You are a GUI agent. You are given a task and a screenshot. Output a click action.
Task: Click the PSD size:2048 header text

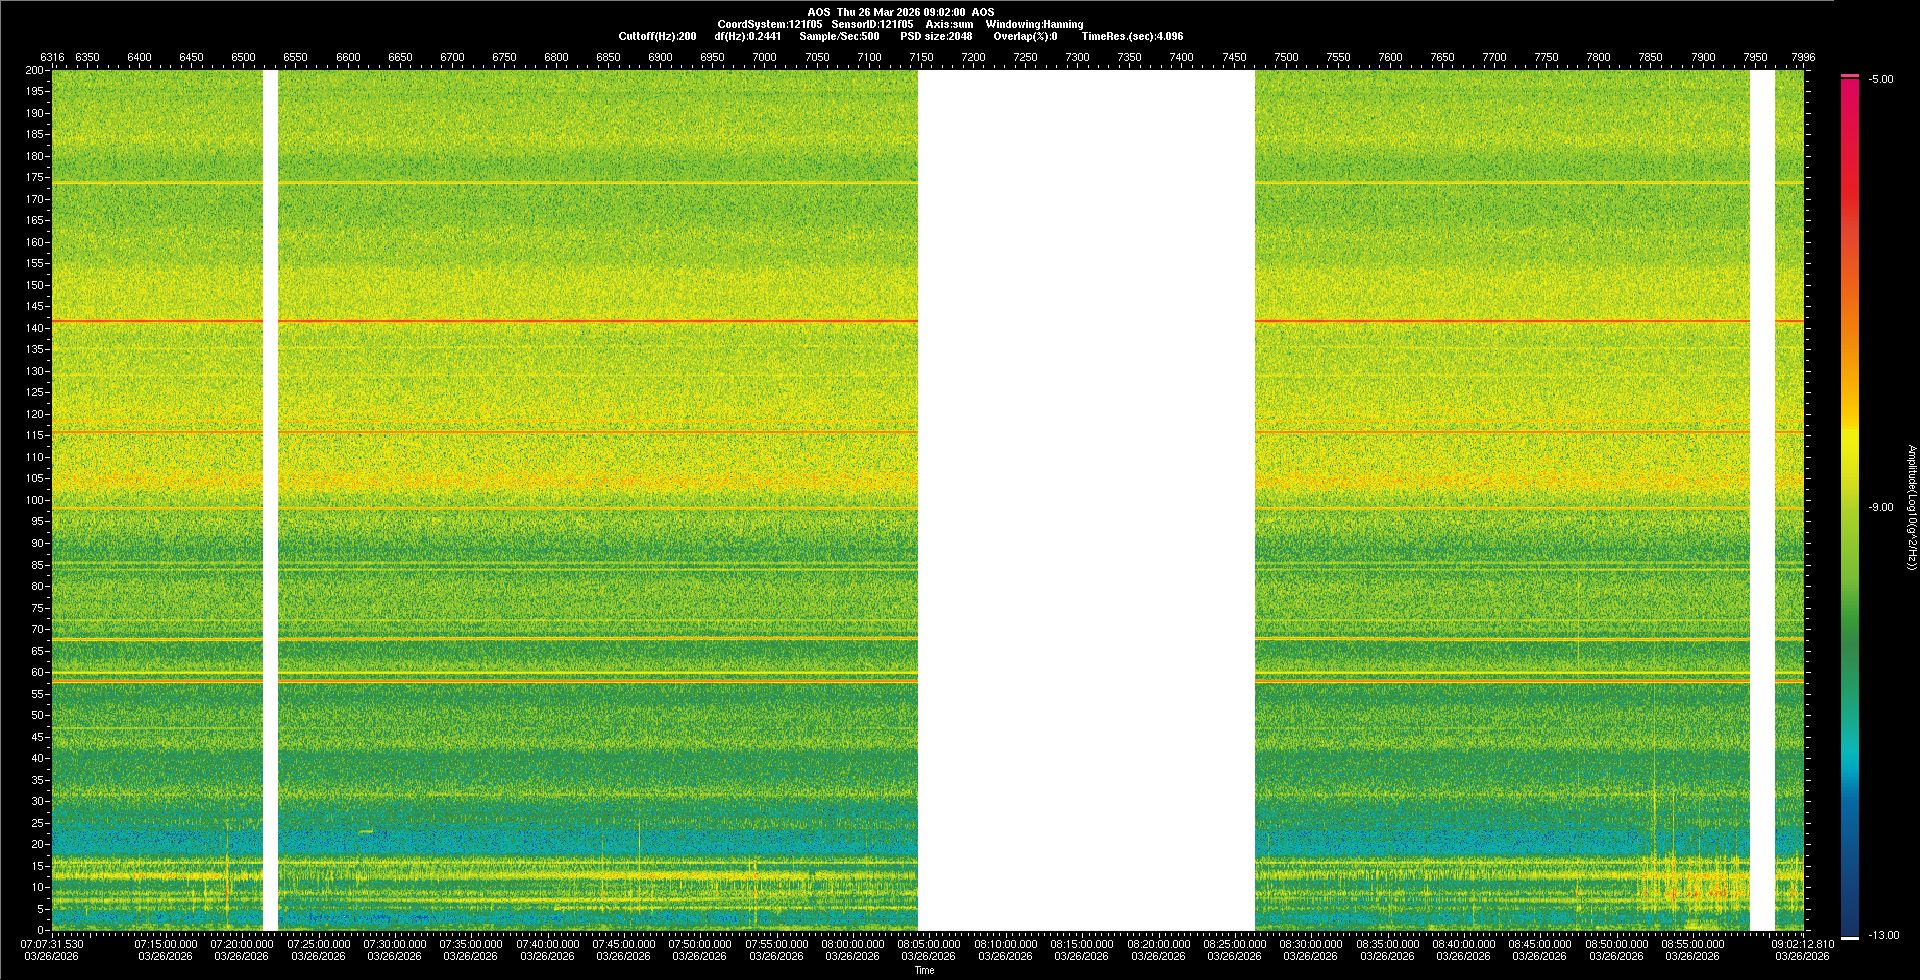pyautogui.click(x=936, y=36)
